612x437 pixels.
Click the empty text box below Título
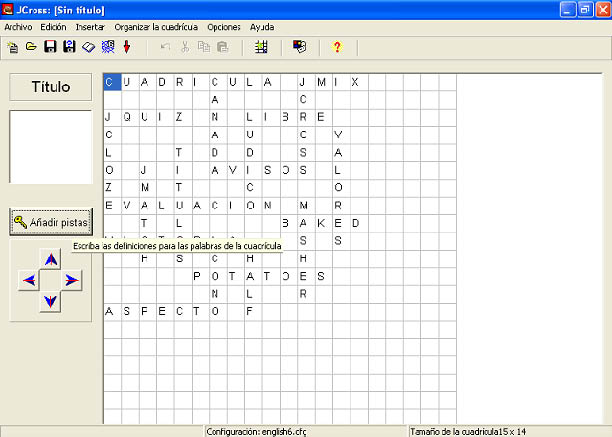[x=51, y=147]
